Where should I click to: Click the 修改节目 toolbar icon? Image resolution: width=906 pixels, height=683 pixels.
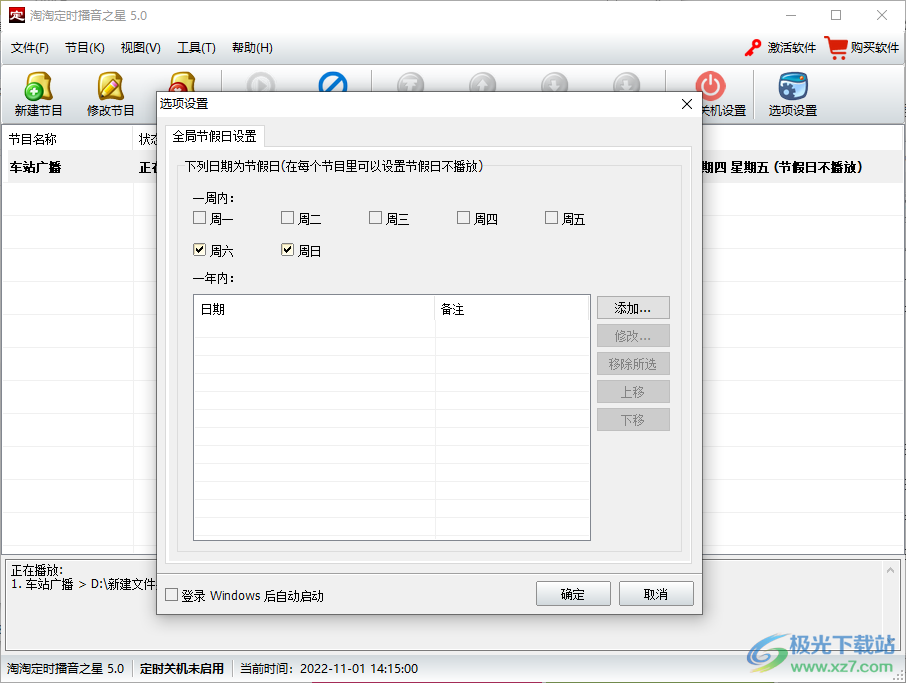tap(110, 87)
